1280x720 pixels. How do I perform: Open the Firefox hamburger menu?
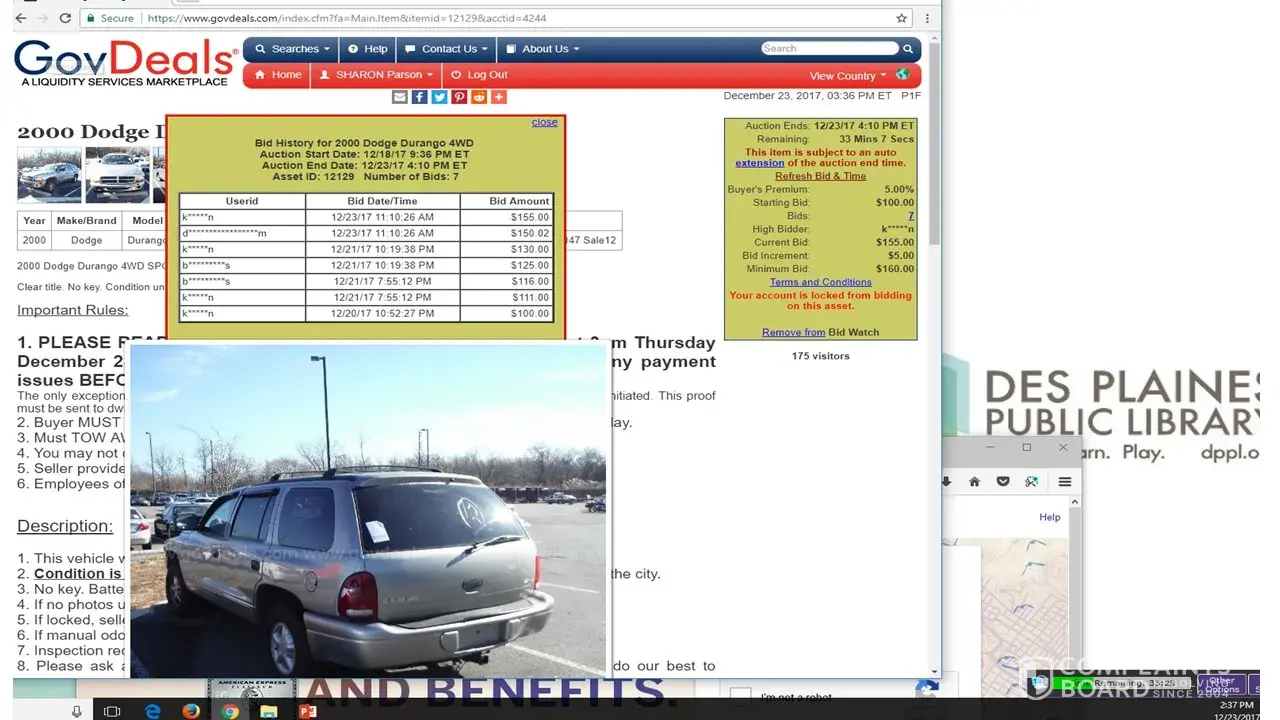1065,481
